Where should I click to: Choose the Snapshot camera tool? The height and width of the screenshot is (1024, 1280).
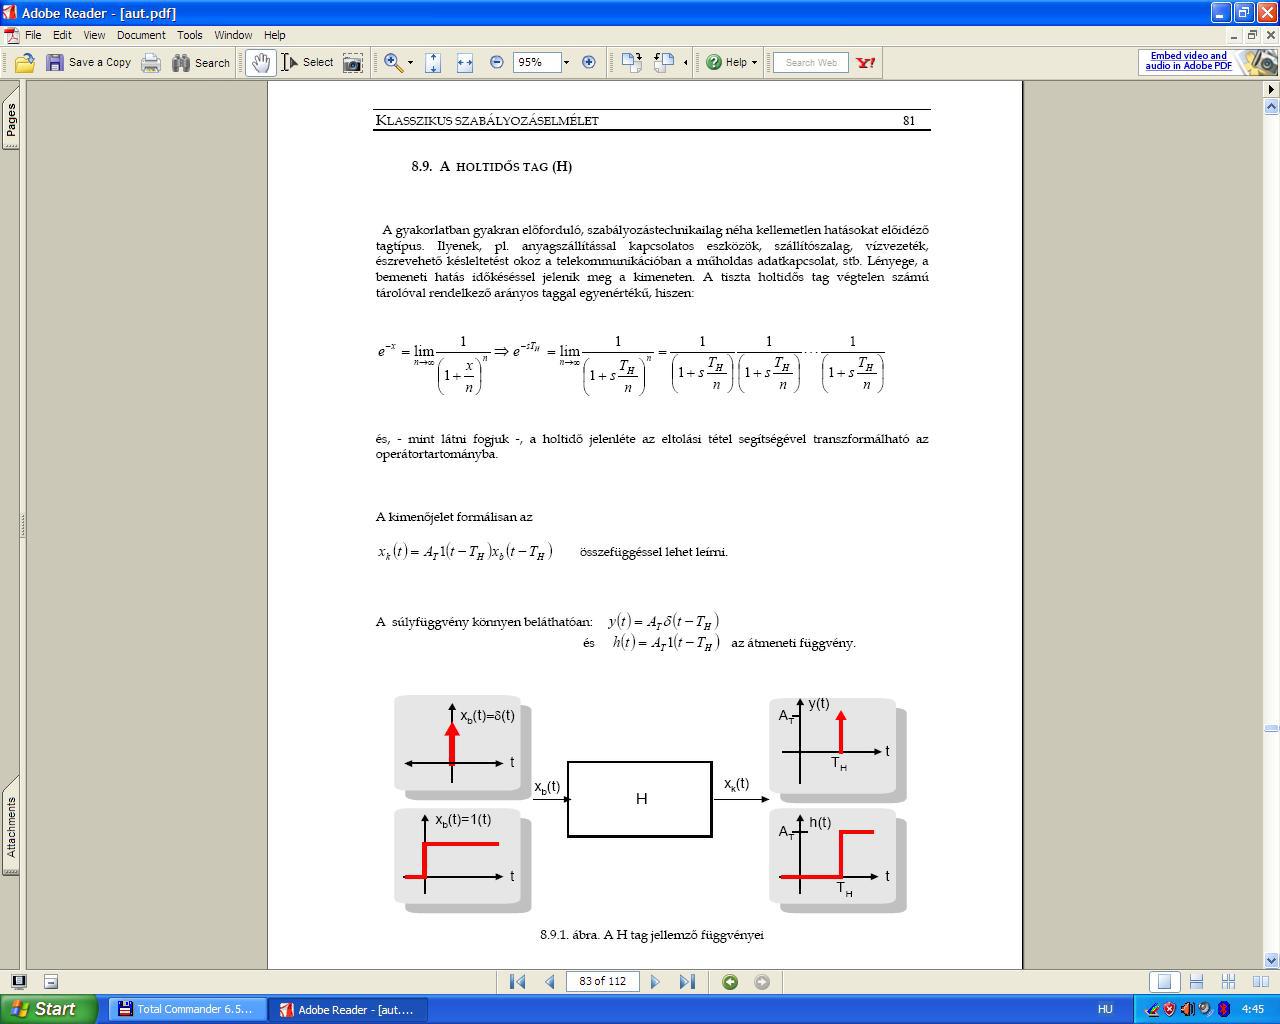coord(353,63)
